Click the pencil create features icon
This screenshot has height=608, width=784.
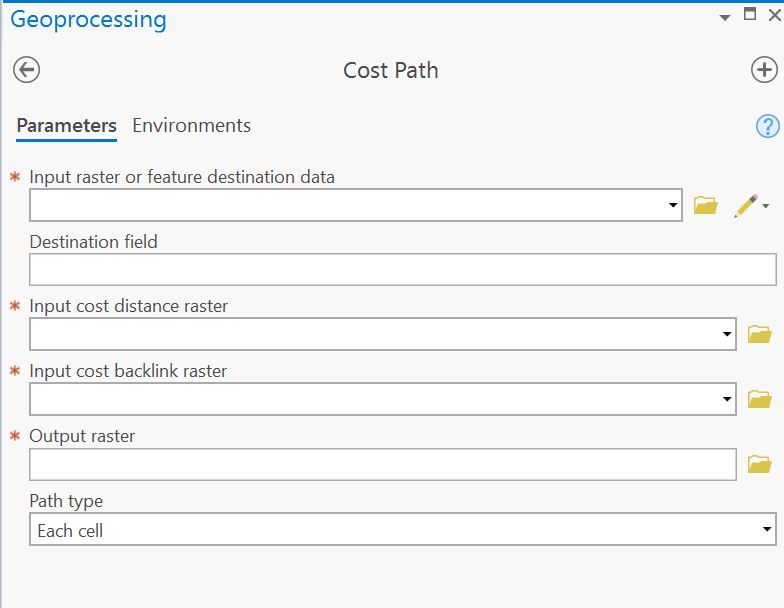click(x=746, y=206)
